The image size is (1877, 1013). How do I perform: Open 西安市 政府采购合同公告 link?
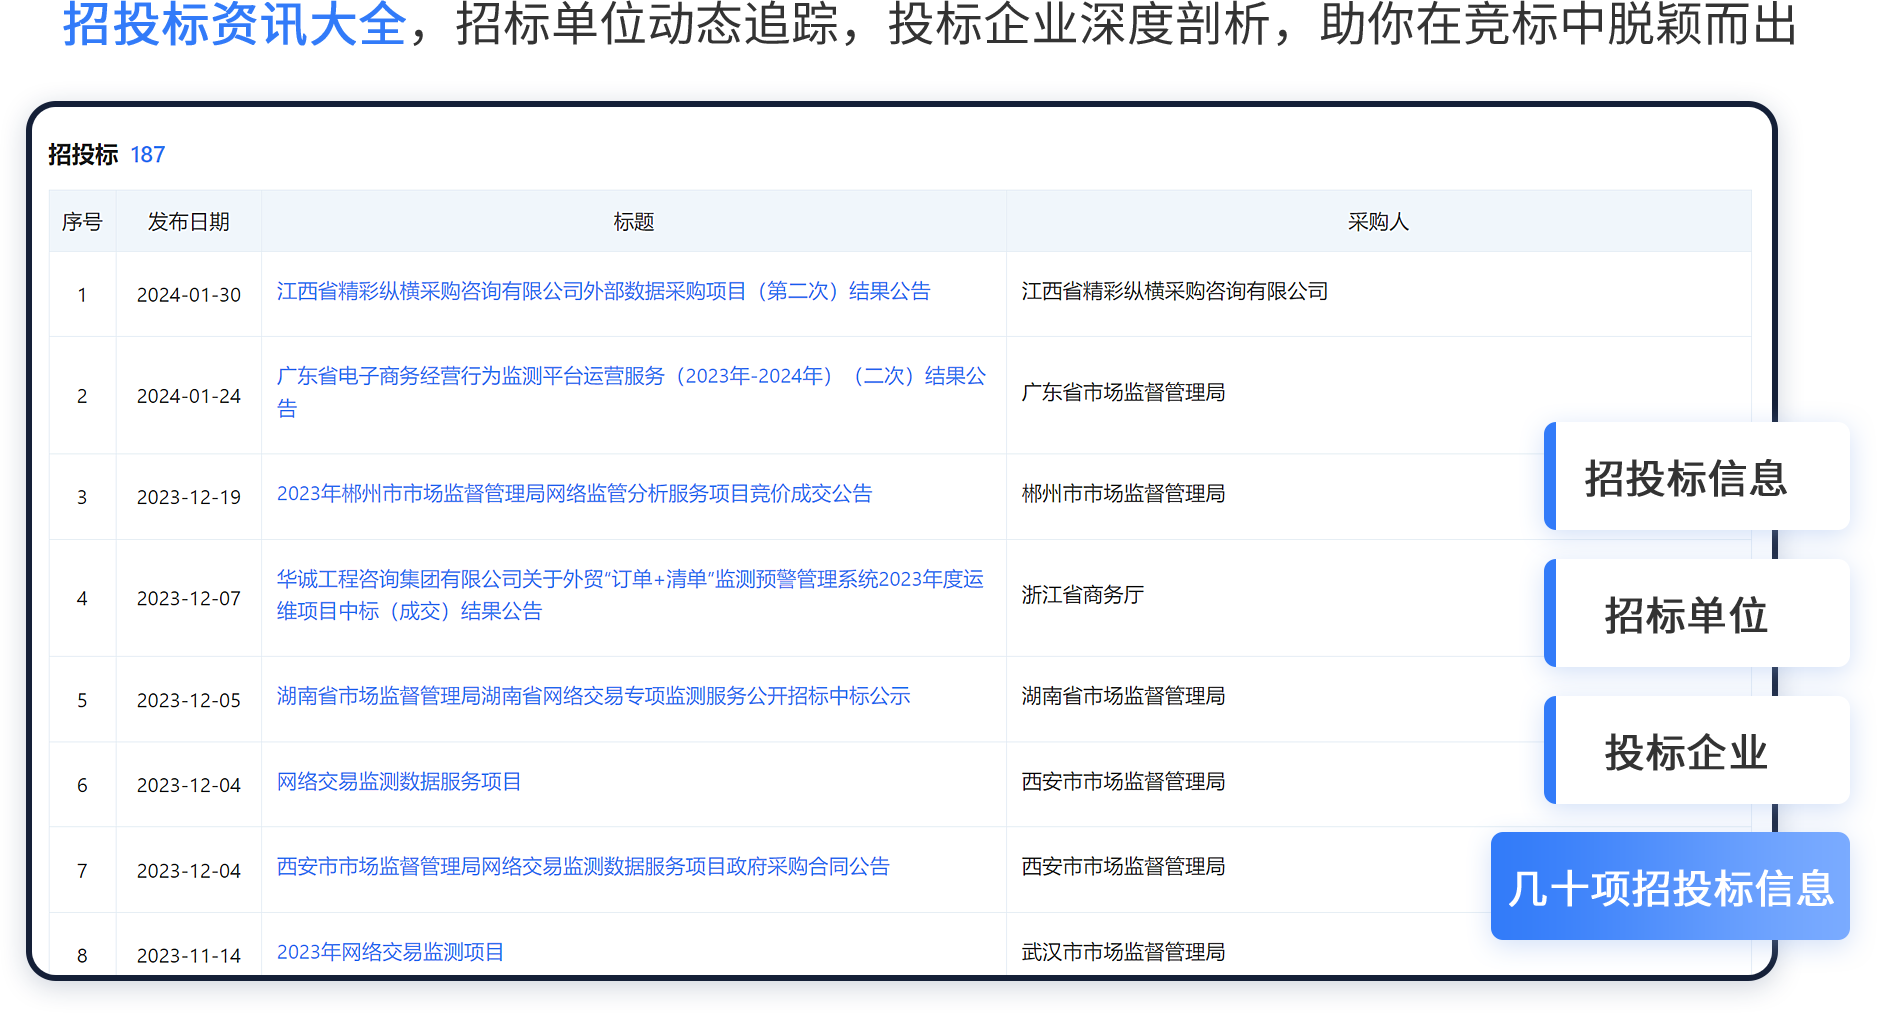tap(583, 866)
